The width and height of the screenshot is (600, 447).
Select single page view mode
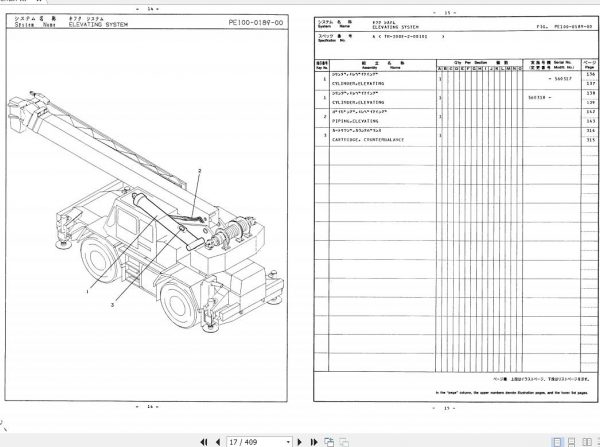pyautogui.click(x=558, y=442)
